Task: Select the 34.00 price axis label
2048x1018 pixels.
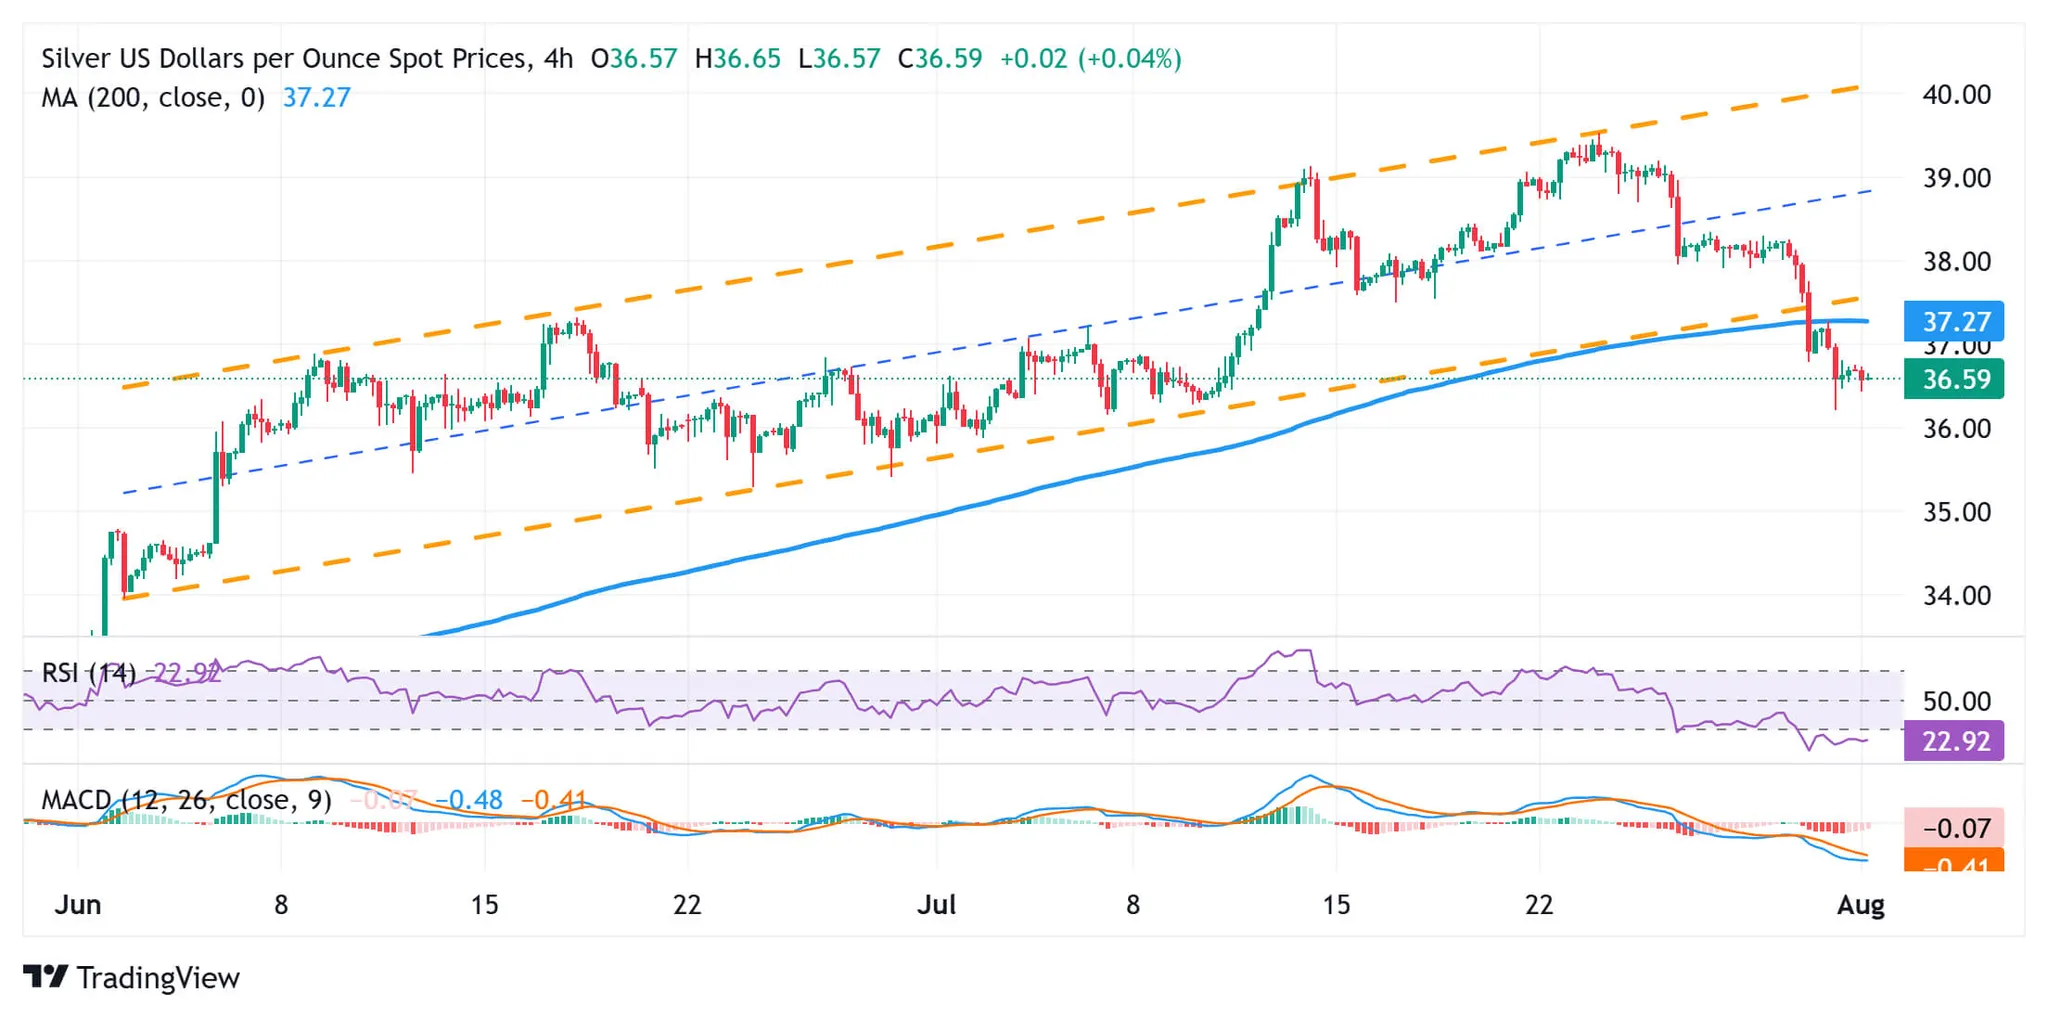Action: tap(1956, 596)
